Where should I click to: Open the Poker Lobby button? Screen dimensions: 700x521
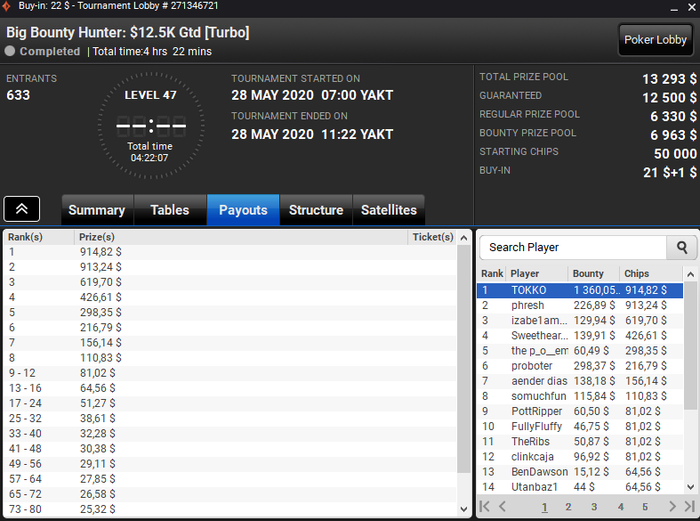(655, 40)
